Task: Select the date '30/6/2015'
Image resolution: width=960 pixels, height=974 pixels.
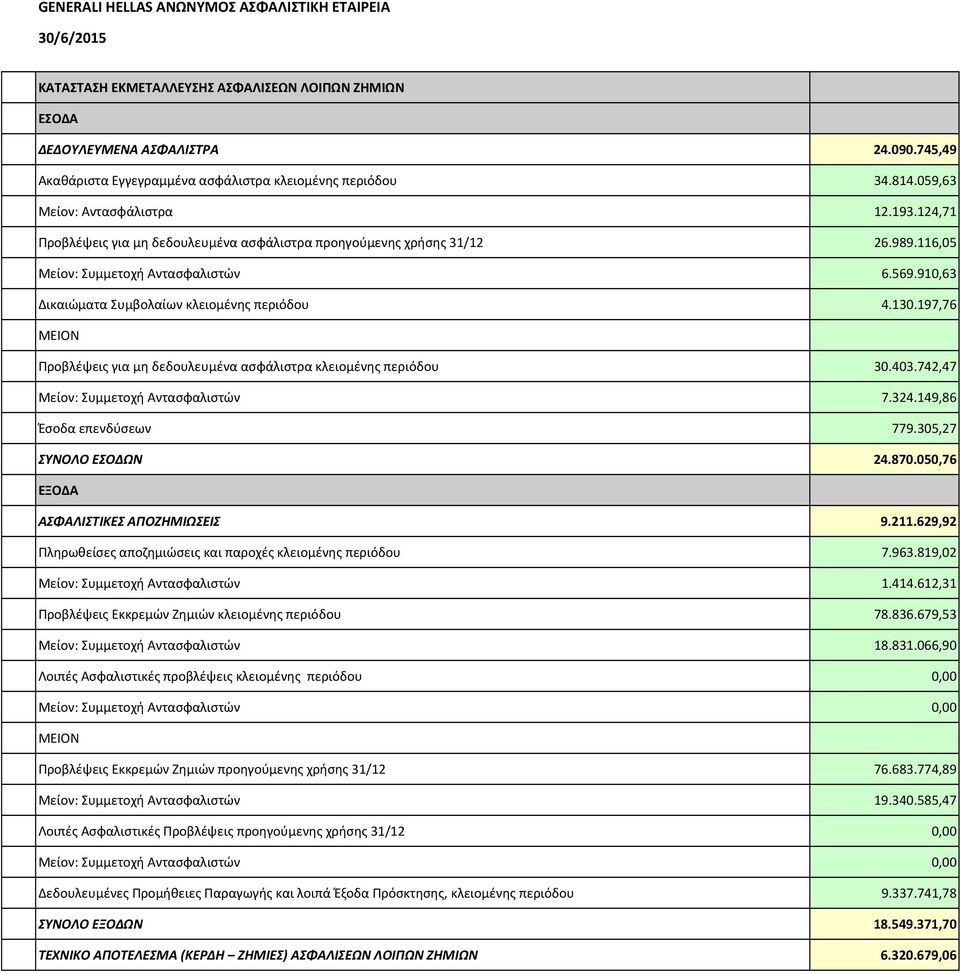Action: pos(72,39)
